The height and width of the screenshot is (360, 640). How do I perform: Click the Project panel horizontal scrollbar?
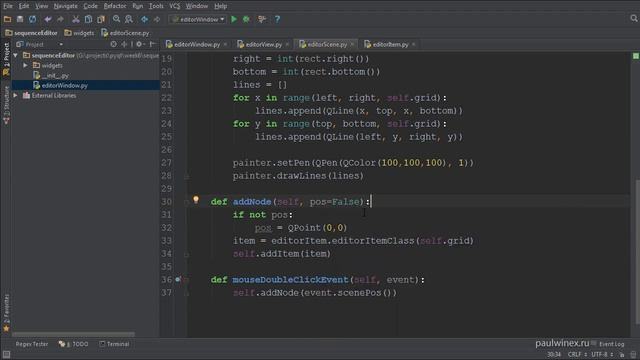pyautogui.click(x=73, y=334)
